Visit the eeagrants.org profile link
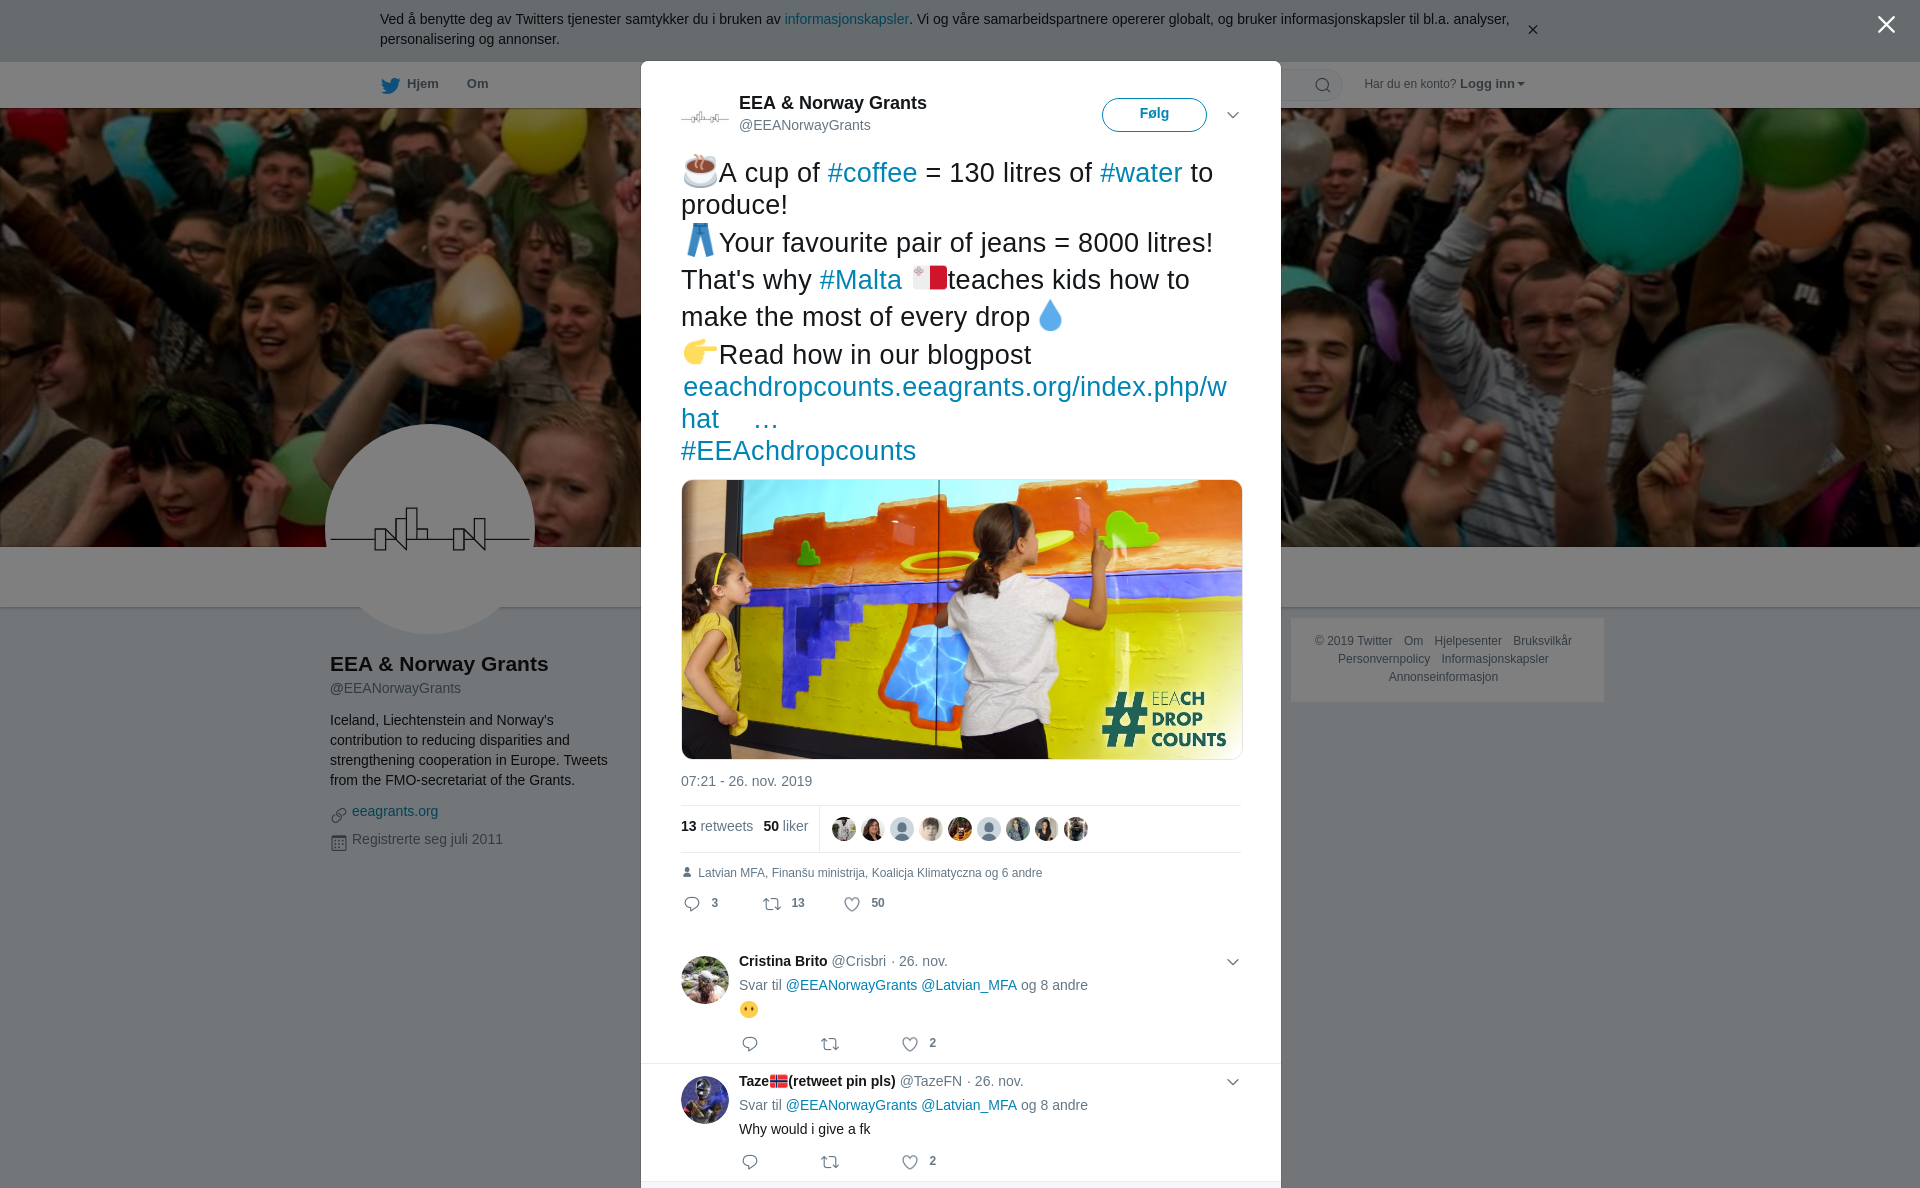 [395, 812]
